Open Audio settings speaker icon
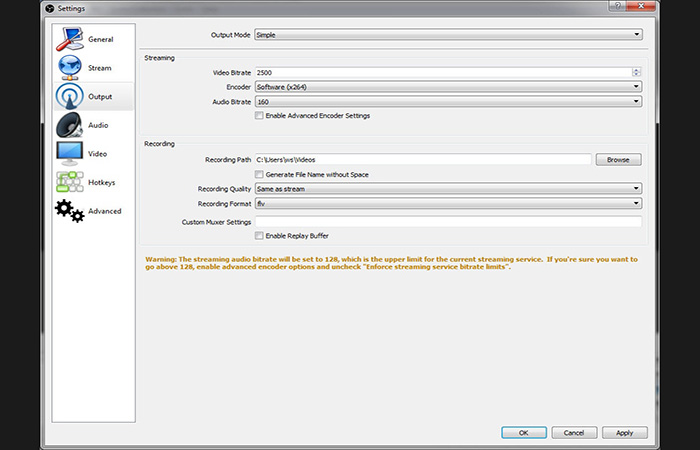The image size is (700, 450). (x=70, y=125)
